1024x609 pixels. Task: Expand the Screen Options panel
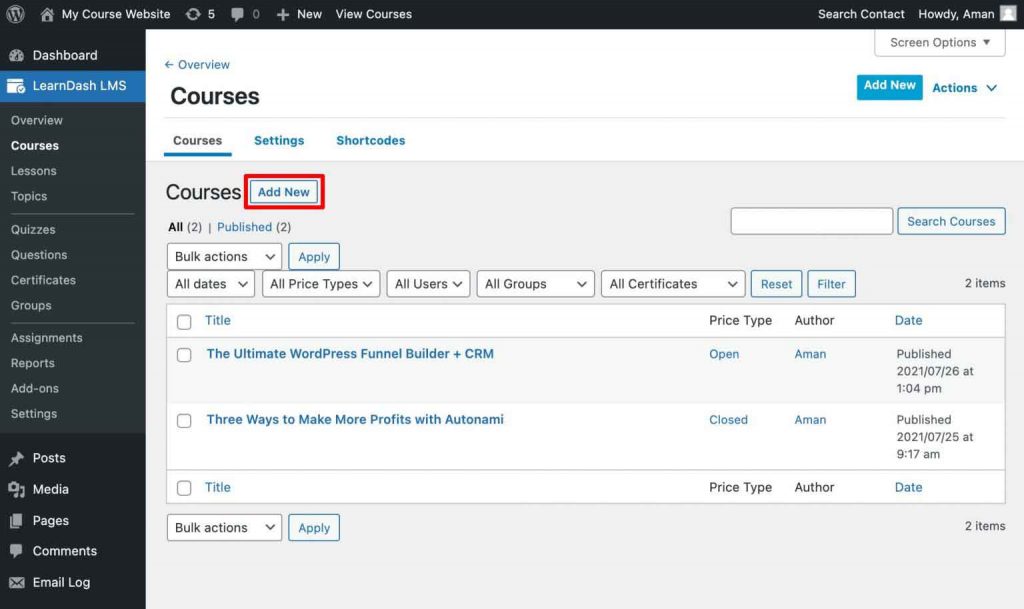940,42
